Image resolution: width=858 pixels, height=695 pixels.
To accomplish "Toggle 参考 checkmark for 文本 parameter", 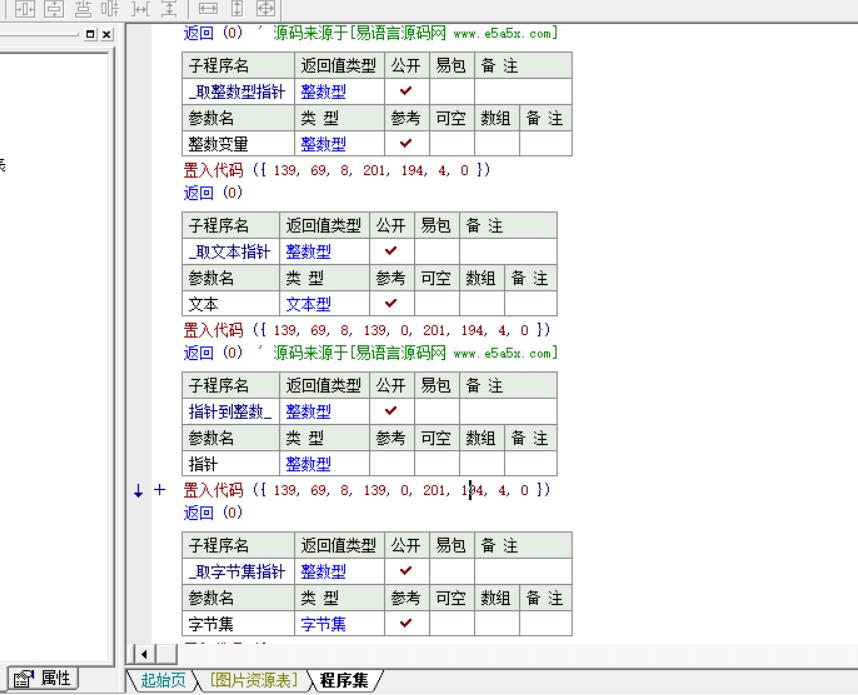I will pyautogui.click(x=391, y=304).
